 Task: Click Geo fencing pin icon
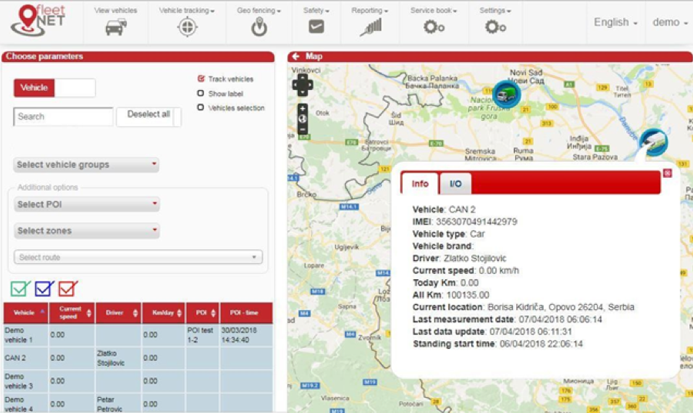[x=259, y=27]
